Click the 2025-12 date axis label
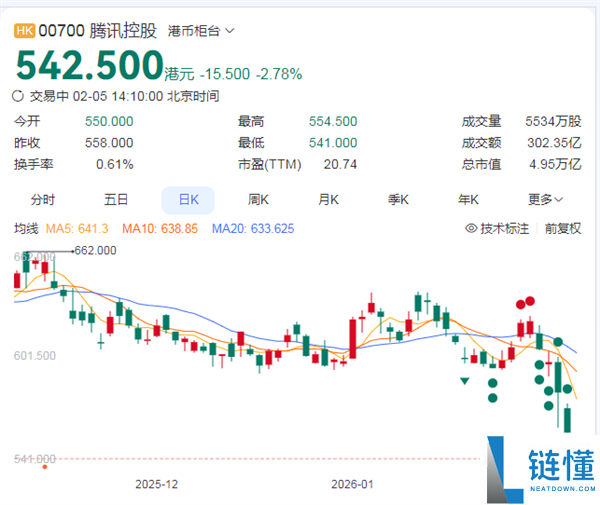The height and width of the screenshot is (505, 600). point(157,484)
